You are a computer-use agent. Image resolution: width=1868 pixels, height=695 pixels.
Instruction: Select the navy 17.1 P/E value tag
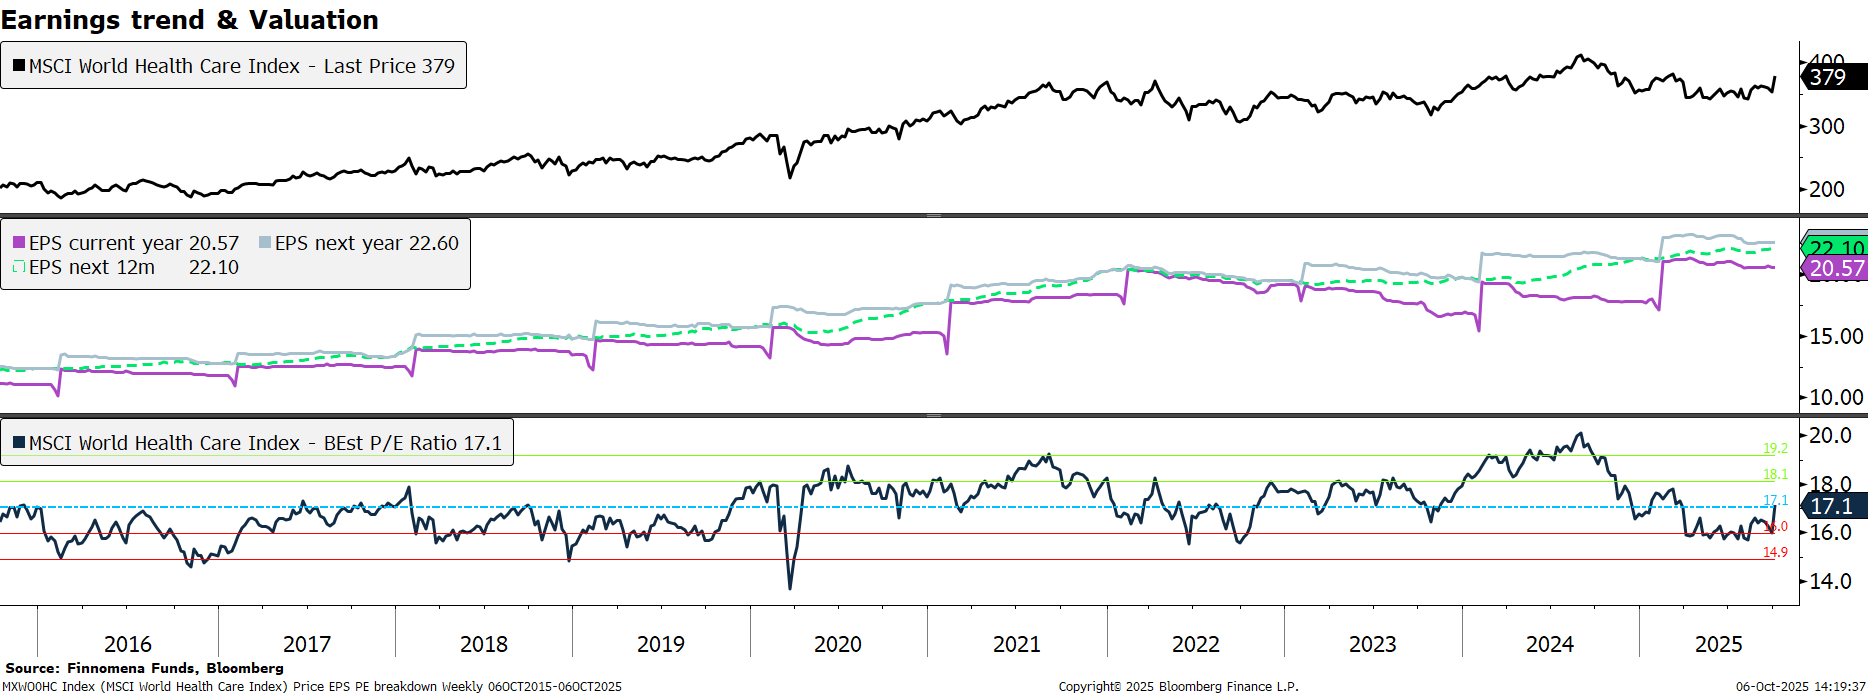pyautogui.click(x=1832, y=506)
